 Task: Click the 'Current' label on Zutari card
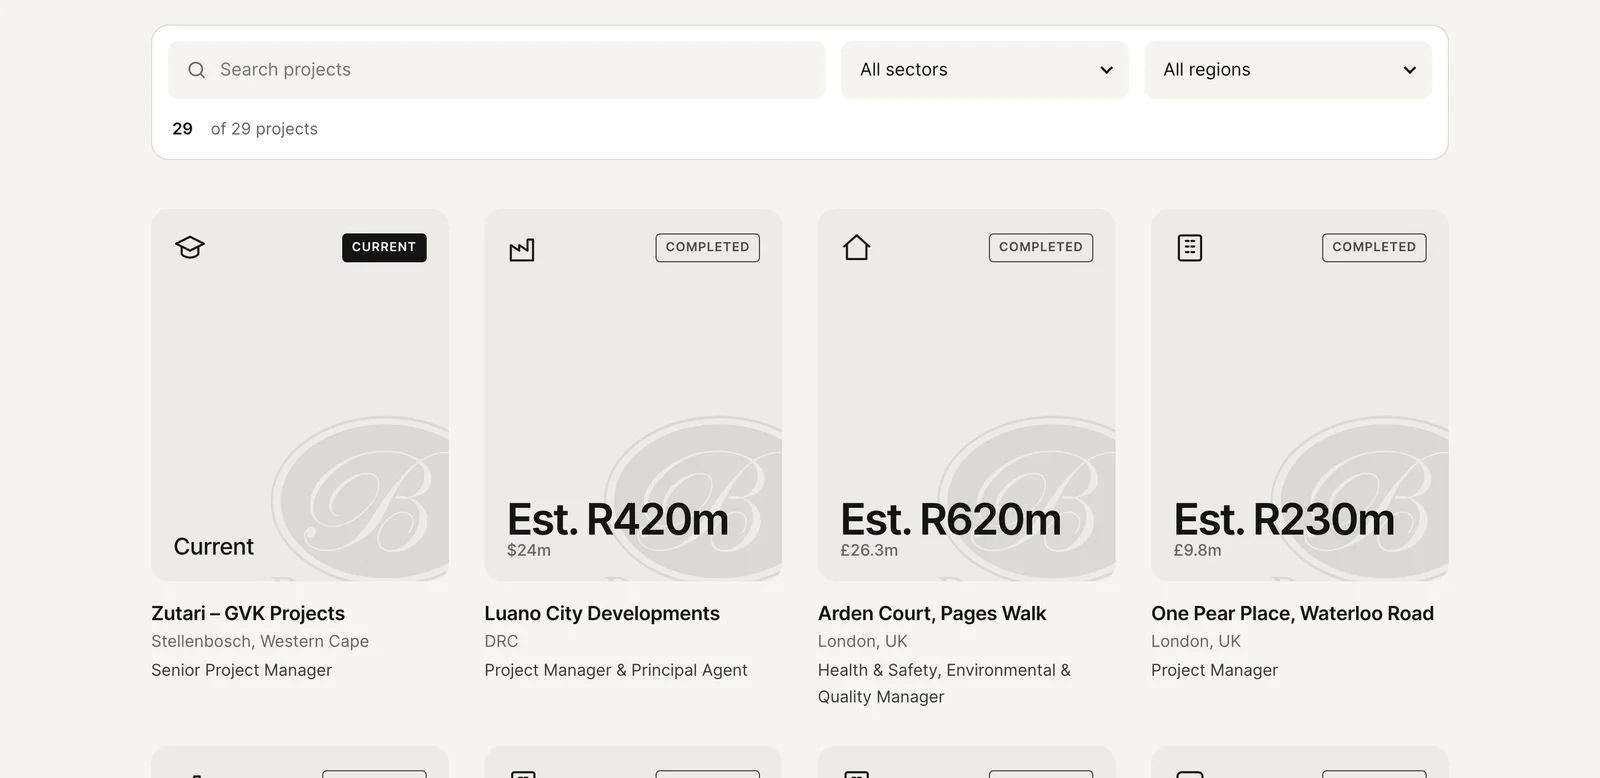(214, 547)
